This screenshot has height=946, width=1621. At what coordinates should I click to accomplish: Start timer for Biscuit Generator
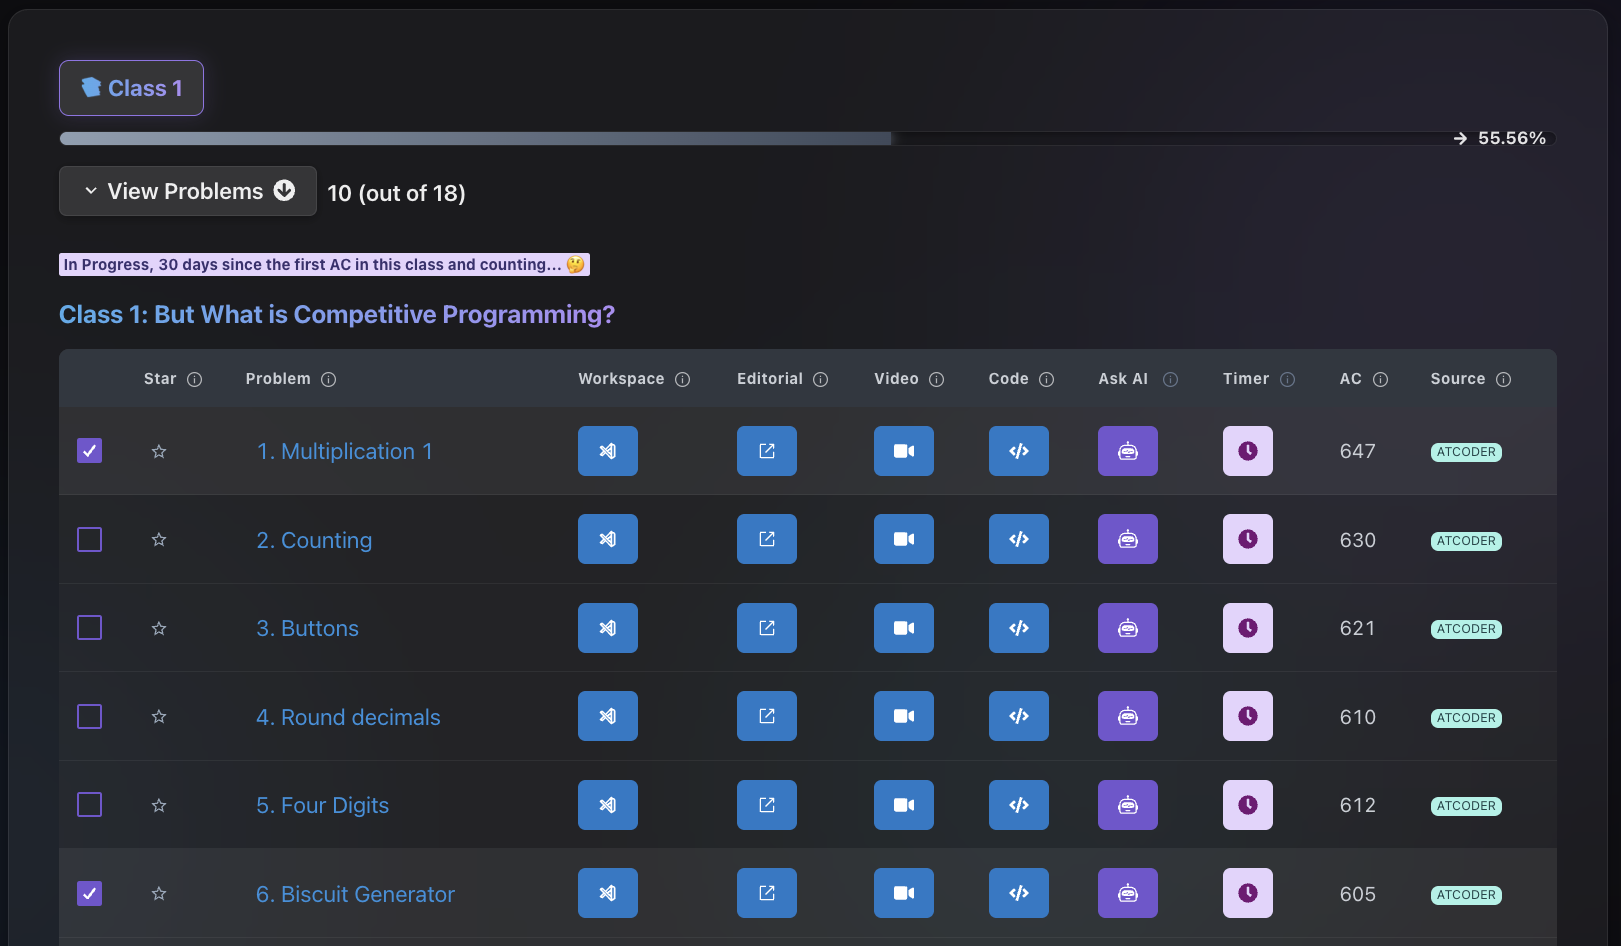pos(1247,893)
